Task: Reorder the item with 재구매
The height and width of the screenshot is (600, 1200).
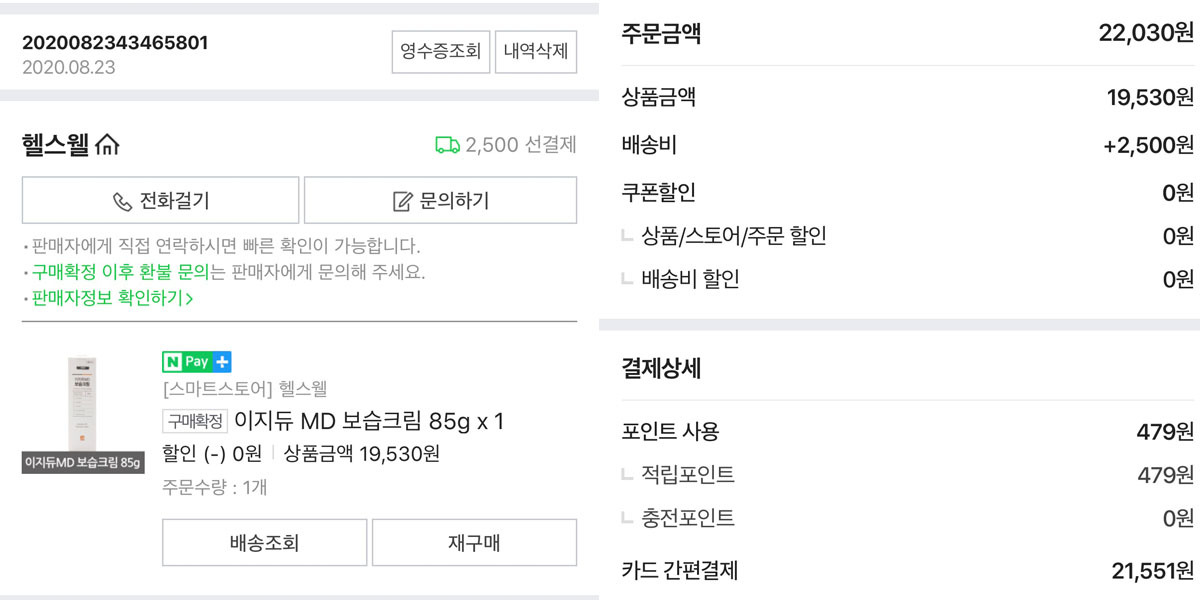Action: pos(474,543)
